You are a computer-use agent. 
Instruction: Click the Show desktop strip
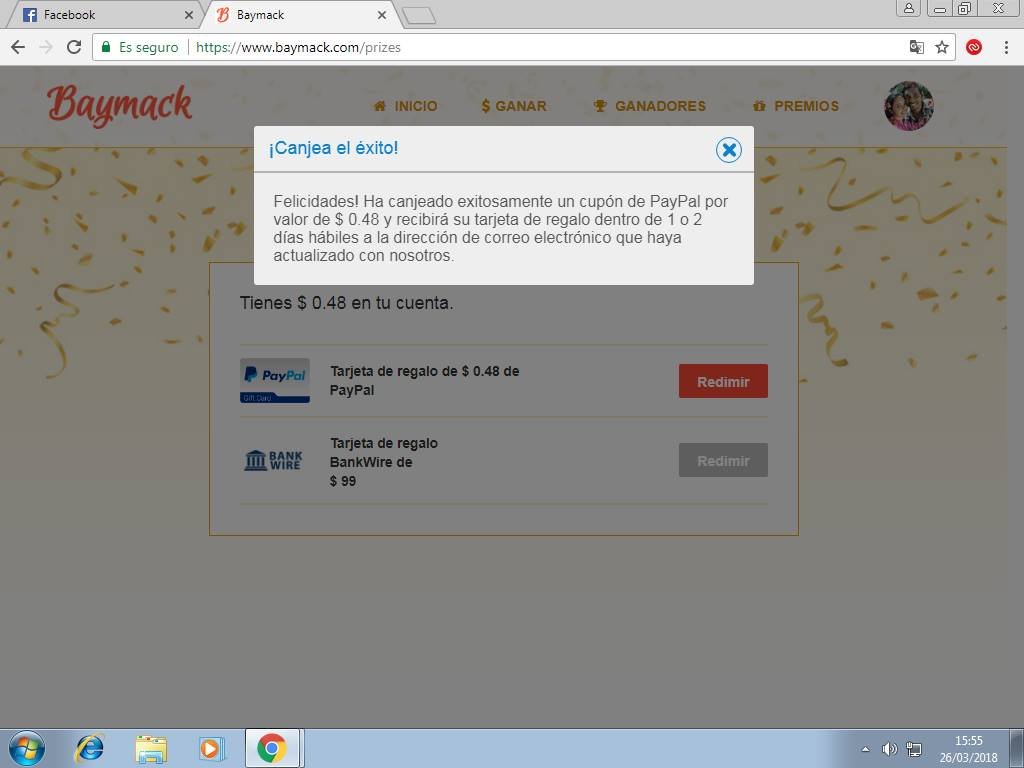pyautogui.click(x=1017, y=748)
